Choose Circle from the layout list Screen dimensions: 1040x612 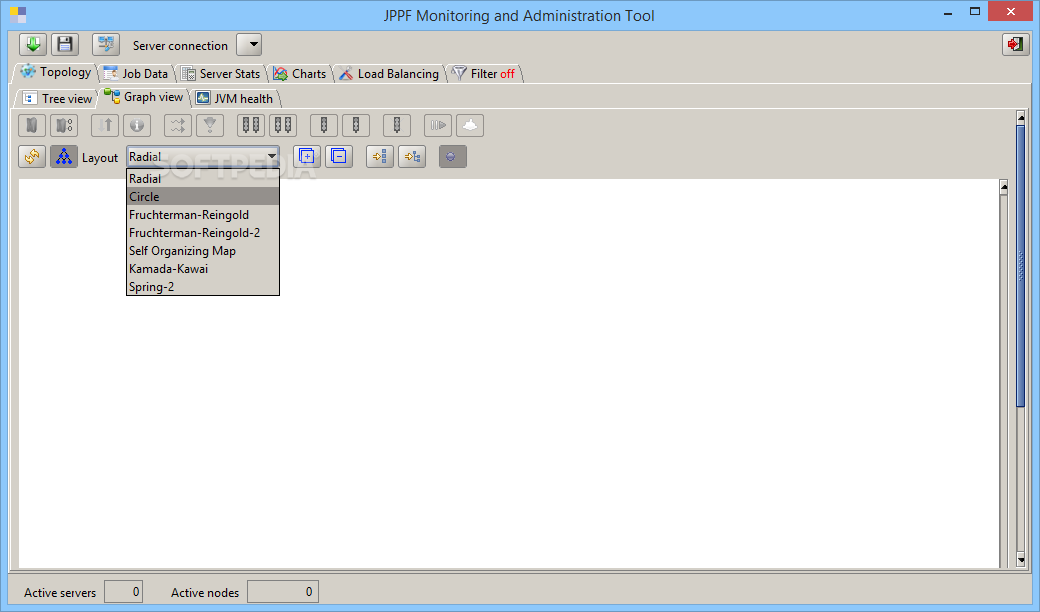(203, 196)
